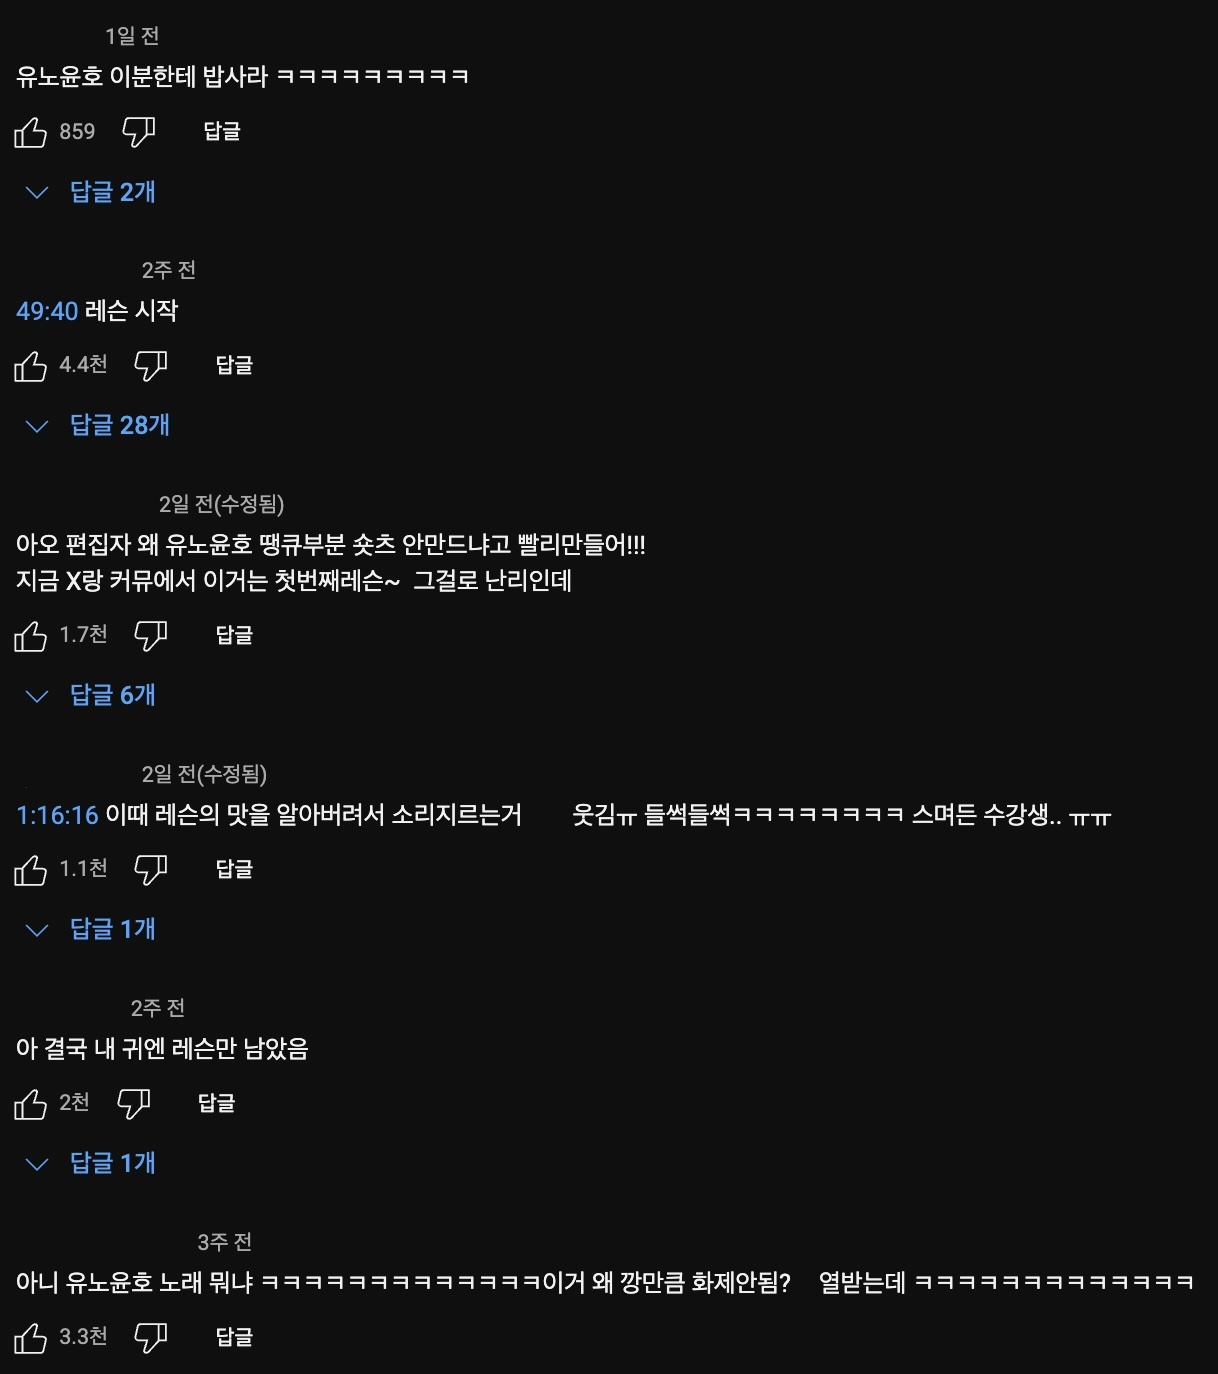The width and height of the screenshot is (1218, 1374).
Task: Reply to the 3.3천-like comment via 답글
Action: pos(234,1338)
